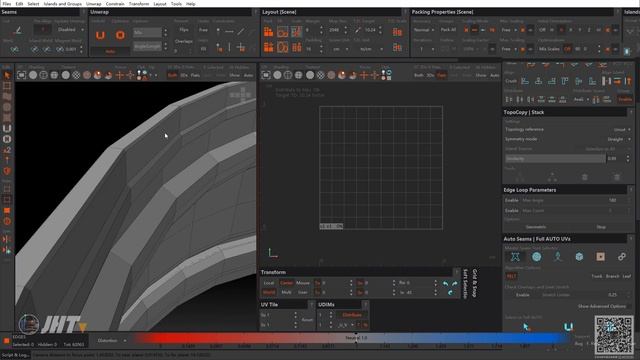Toggle World mode in Transform panel
This screenshot has width=640, height=360.
[x=269, y=292]
